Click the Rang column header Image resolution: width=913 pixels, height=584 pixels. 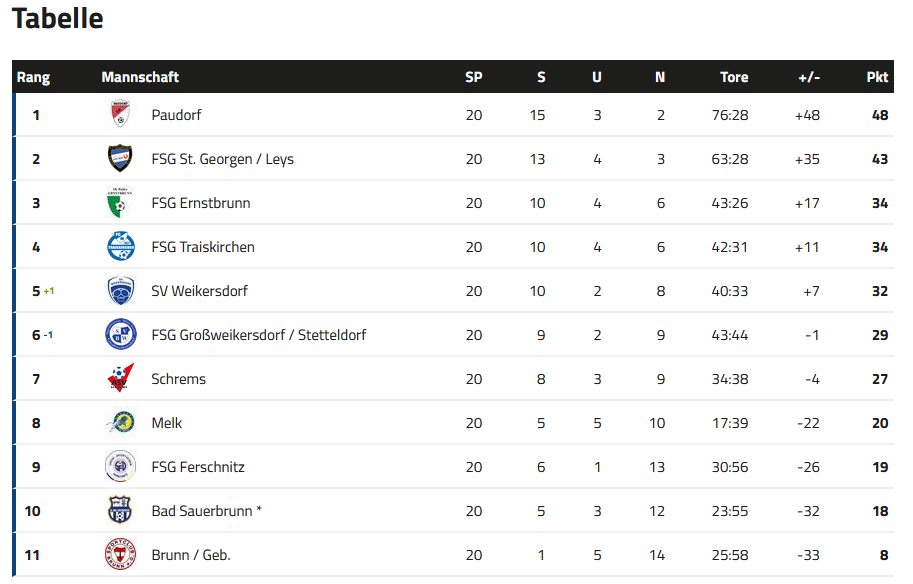point(33,77)
